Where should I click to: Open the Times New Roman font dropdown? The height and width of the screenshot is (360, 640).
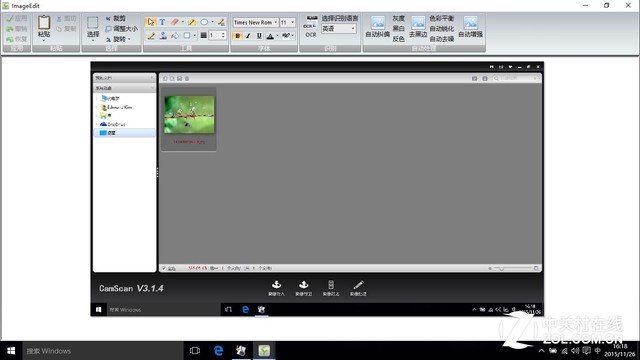point(256,22)
